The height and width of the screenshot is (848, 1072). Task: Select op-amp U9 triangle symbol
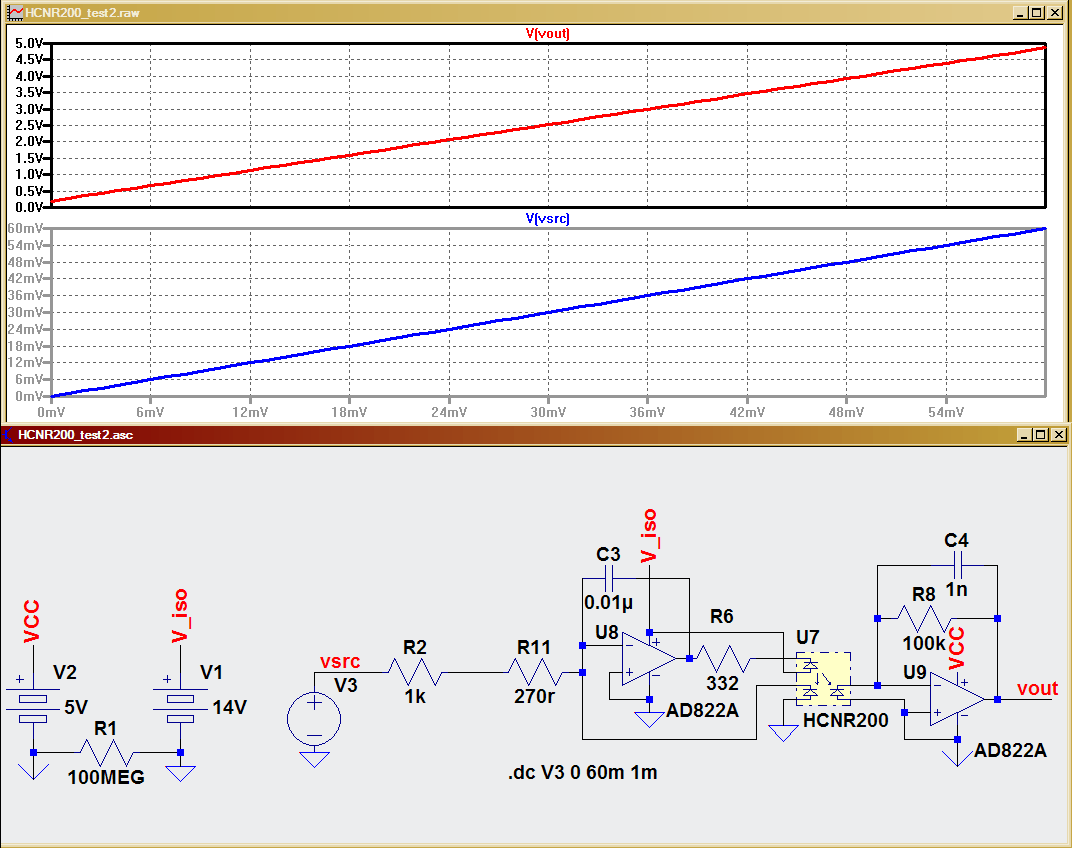[x=956, y=699]
